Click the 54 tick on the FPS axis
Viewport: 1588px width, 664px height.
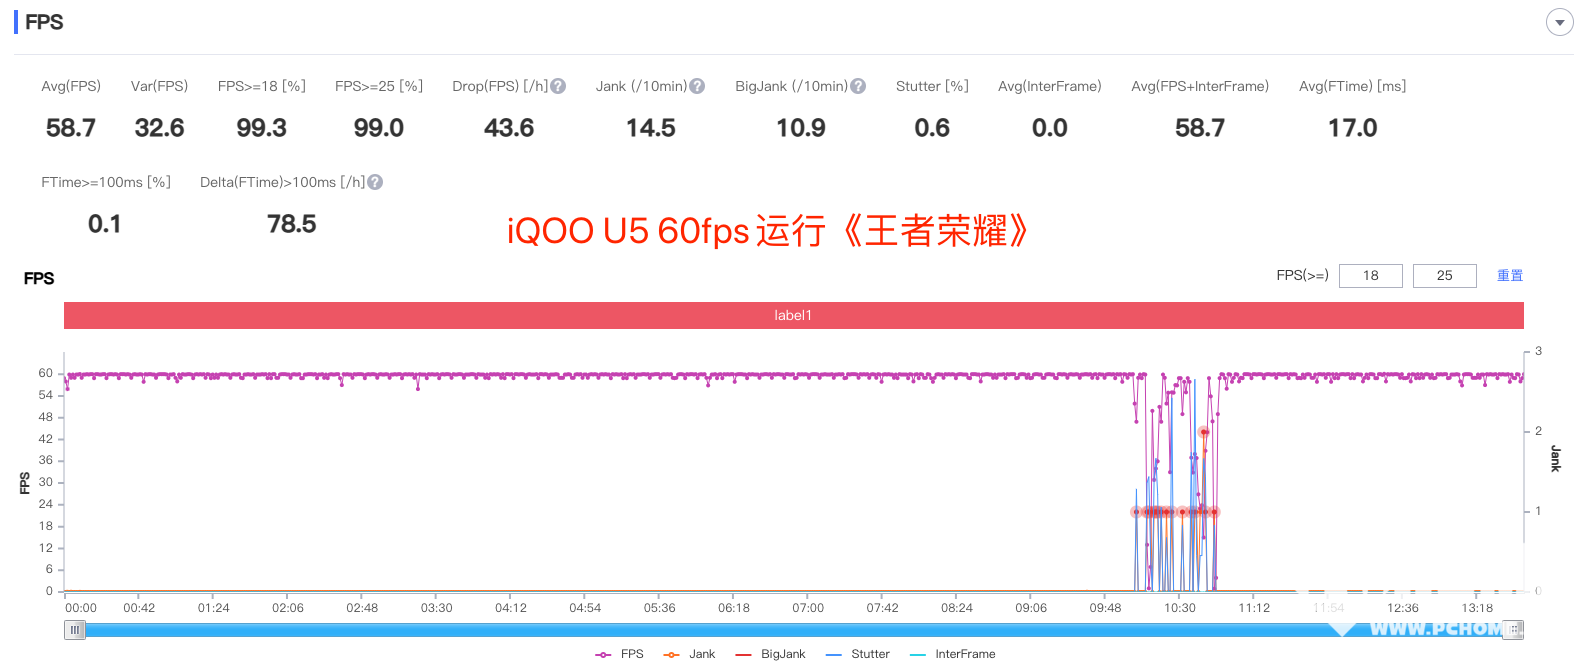[46, 395]
